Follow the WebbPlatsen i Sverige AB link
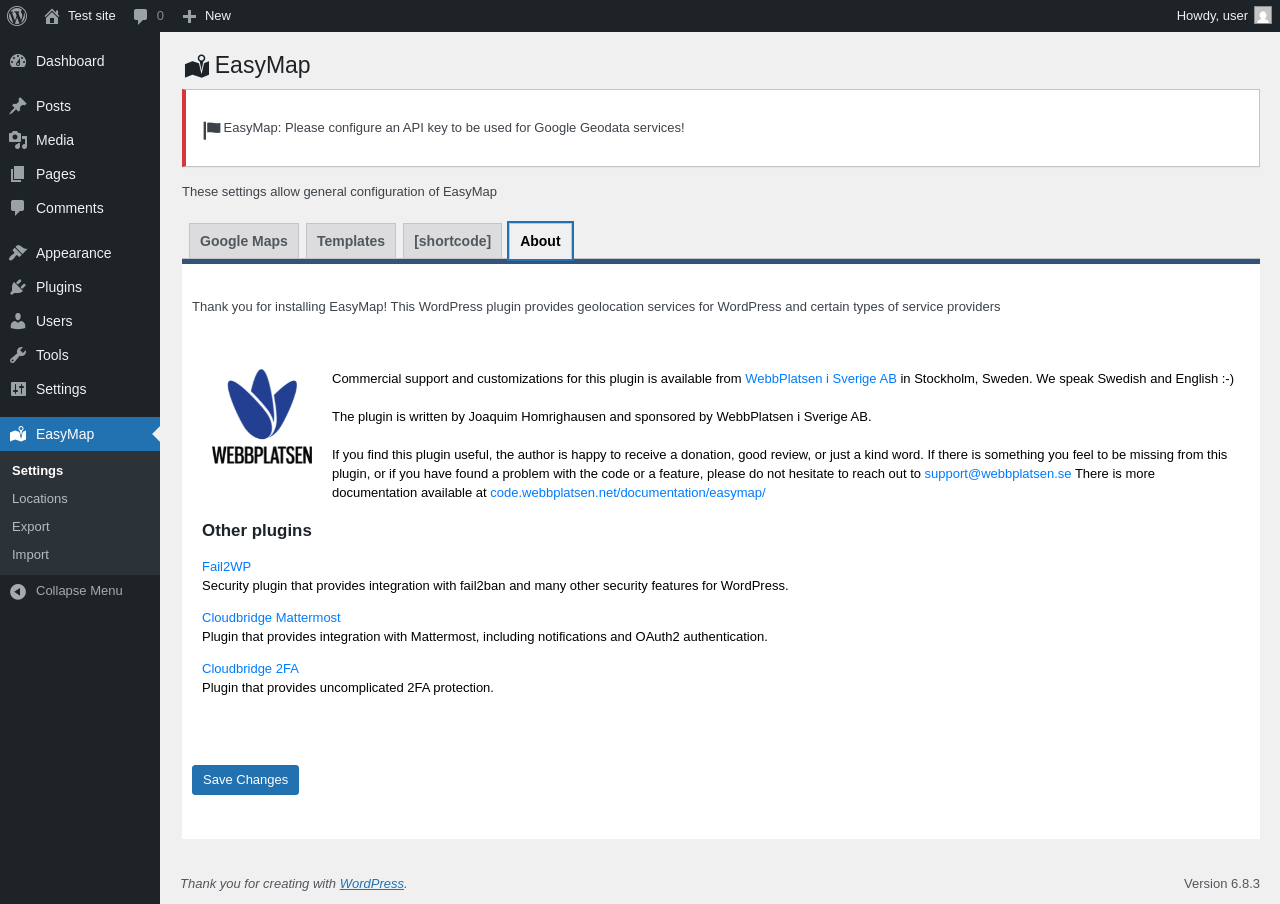1280x904 pixels. pyautogui.click(x=821, y=378)
